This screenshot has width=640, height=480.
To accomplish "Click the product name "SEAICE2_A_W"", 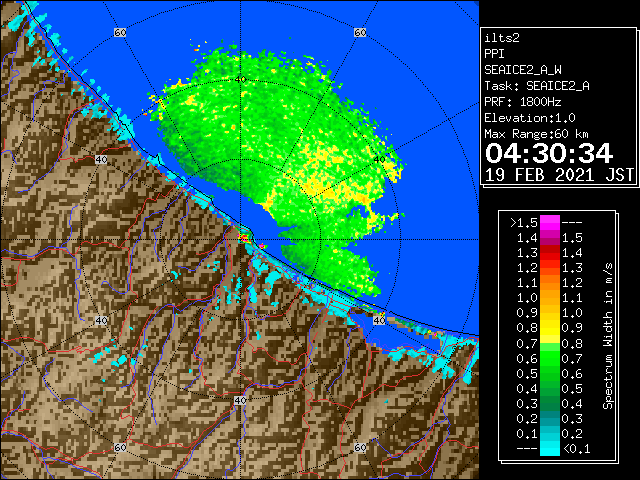I will [522, 70].
